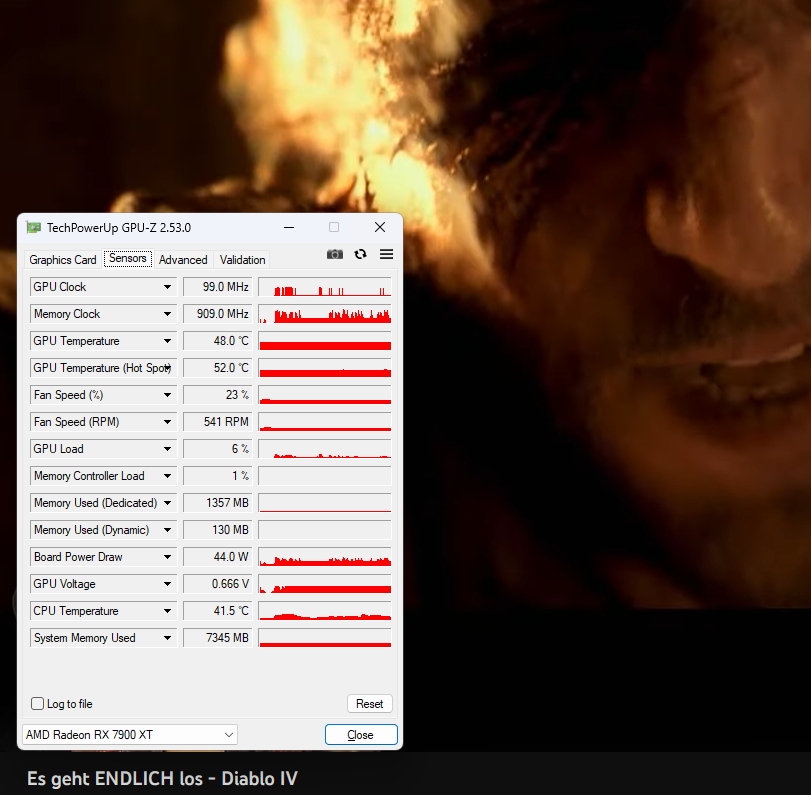Open the GPU Voltage sensor dropdown
811x795 pixels.
tap(167, 584)
